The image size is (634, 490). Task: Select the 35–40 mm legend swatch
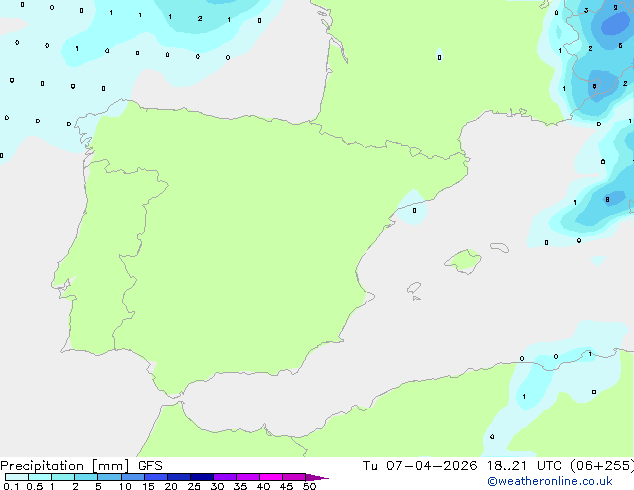(248, 477)
